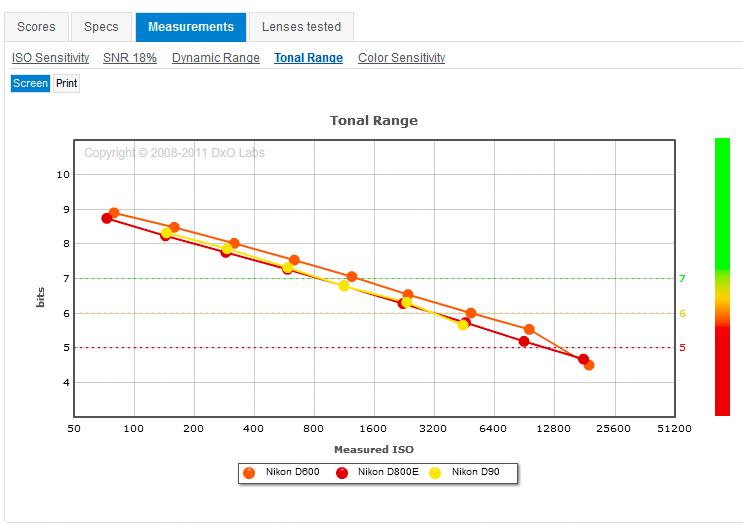
Task: Switch to the Specs tab
Action: point(101,27)
